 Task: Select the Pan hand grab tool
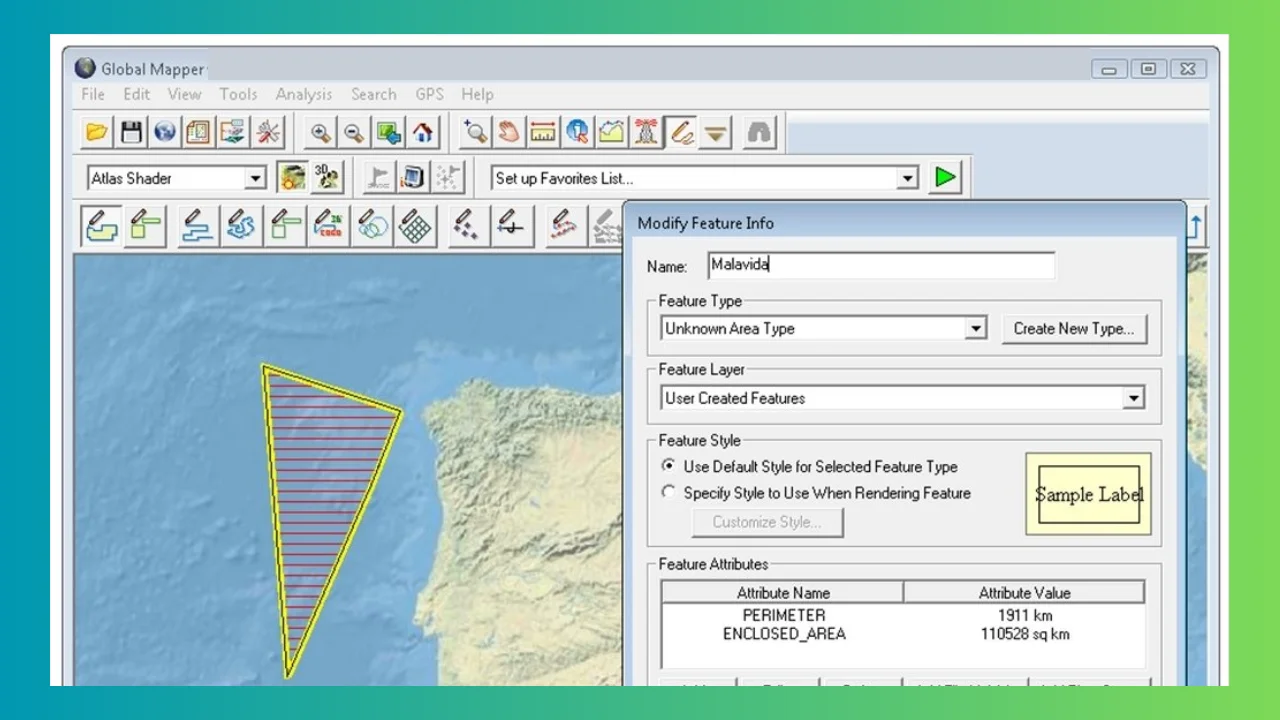pyautogui.click(x=509, y=131)
